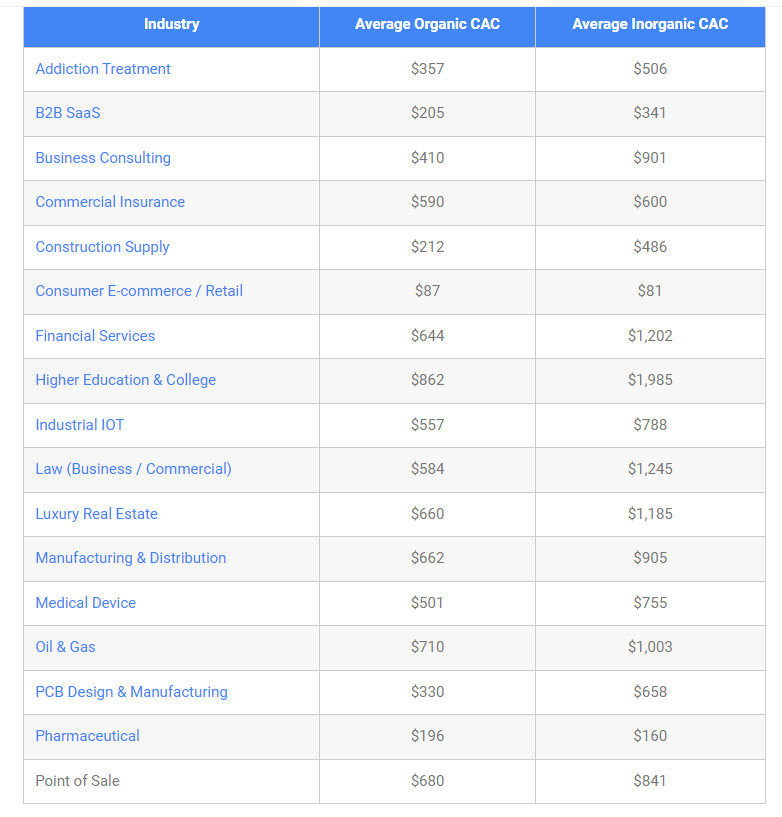Open the Luxury Real Estate link
This screenshot has height=817, width=782.
pos(96,514)
